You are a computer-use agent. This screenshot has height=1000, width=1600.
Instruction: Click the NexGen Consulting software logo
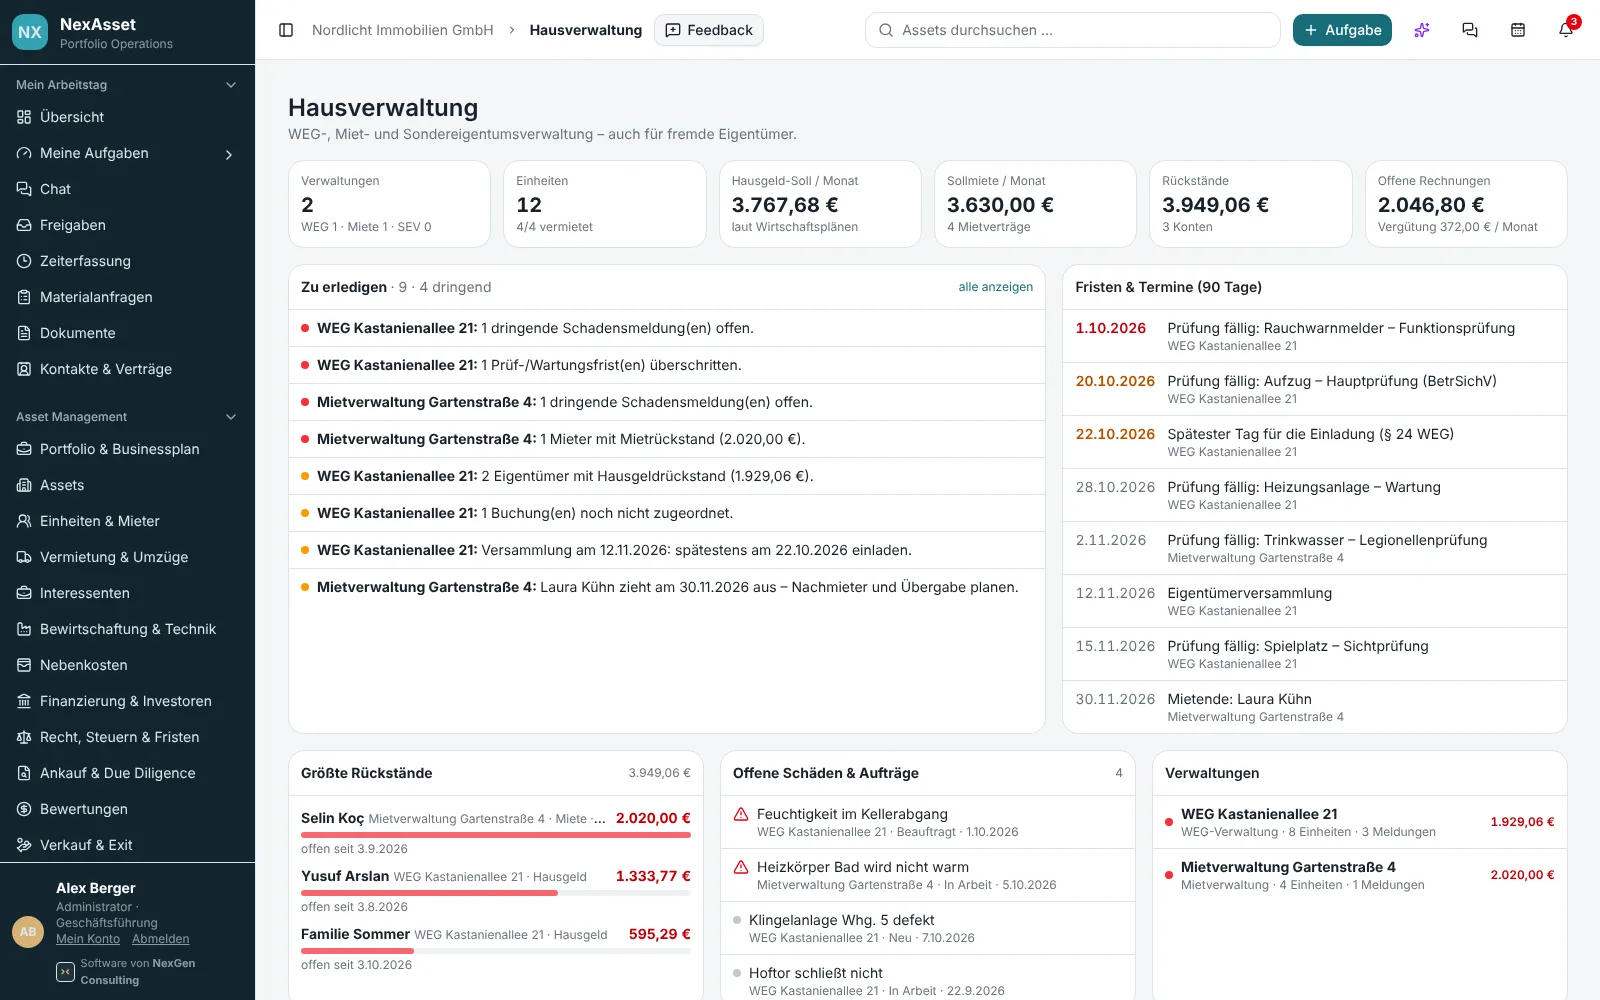(x=65, y=972)
